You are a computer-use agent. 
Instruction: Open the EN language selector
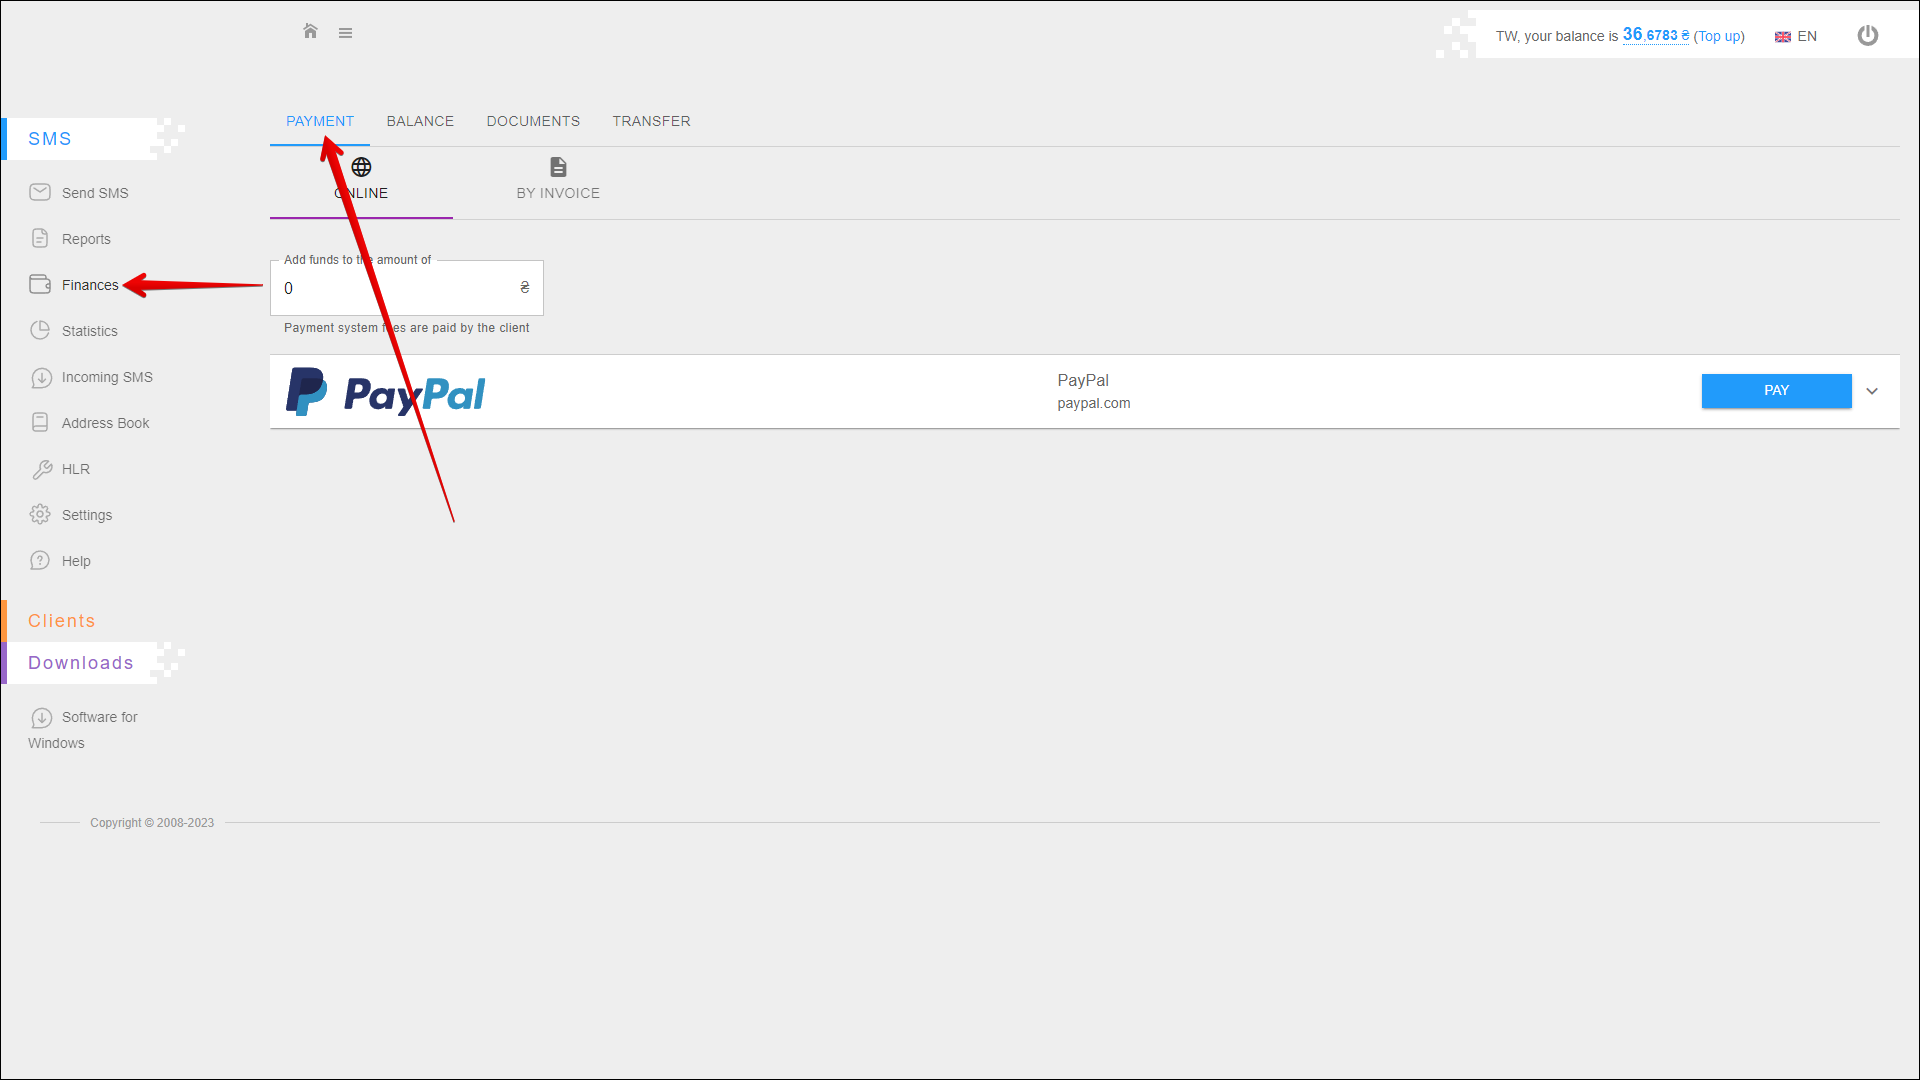1796,36
